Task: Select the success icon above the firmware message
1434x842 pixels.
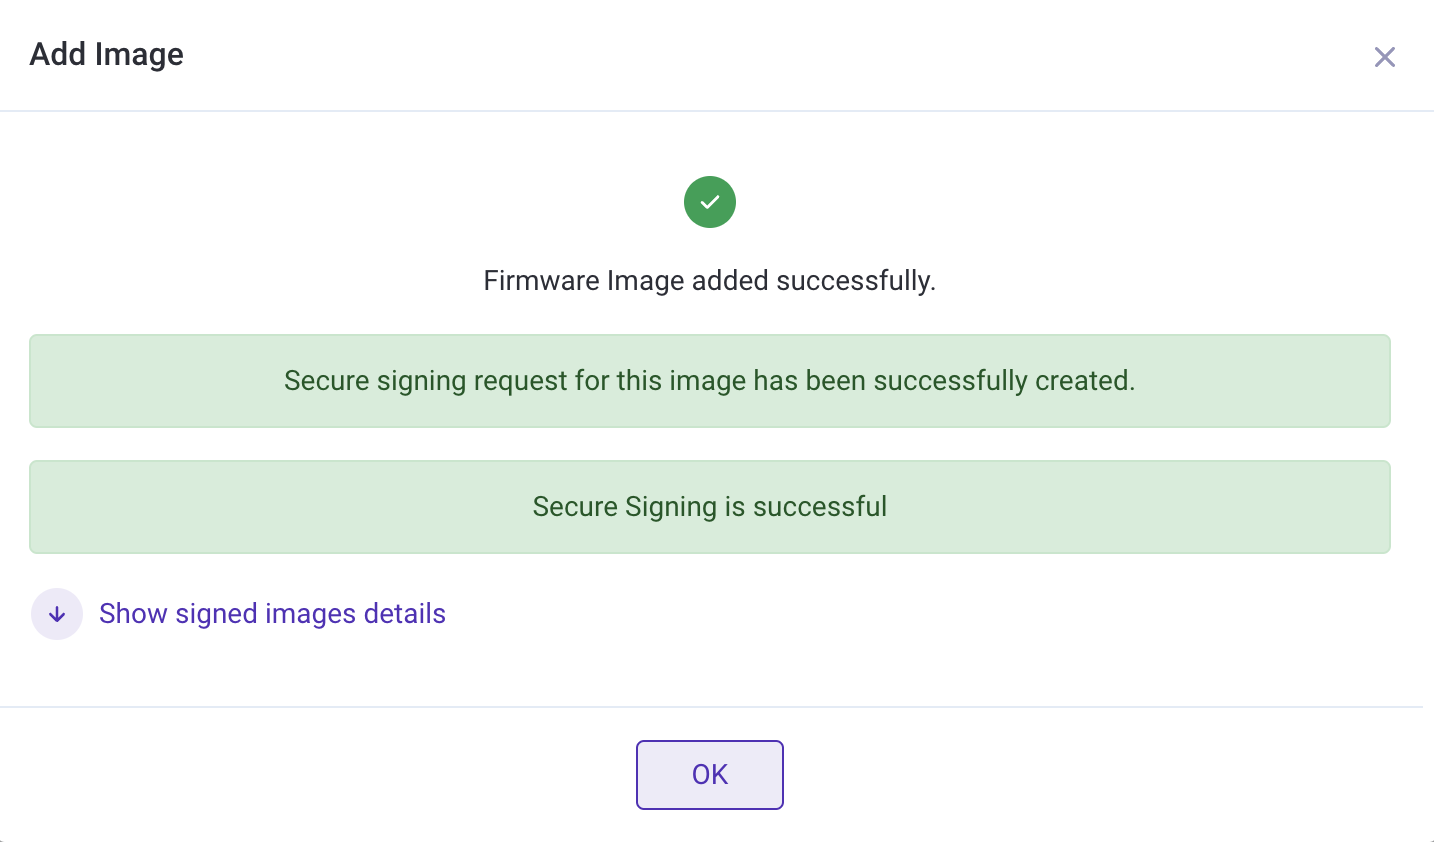Action: [710, 202]
